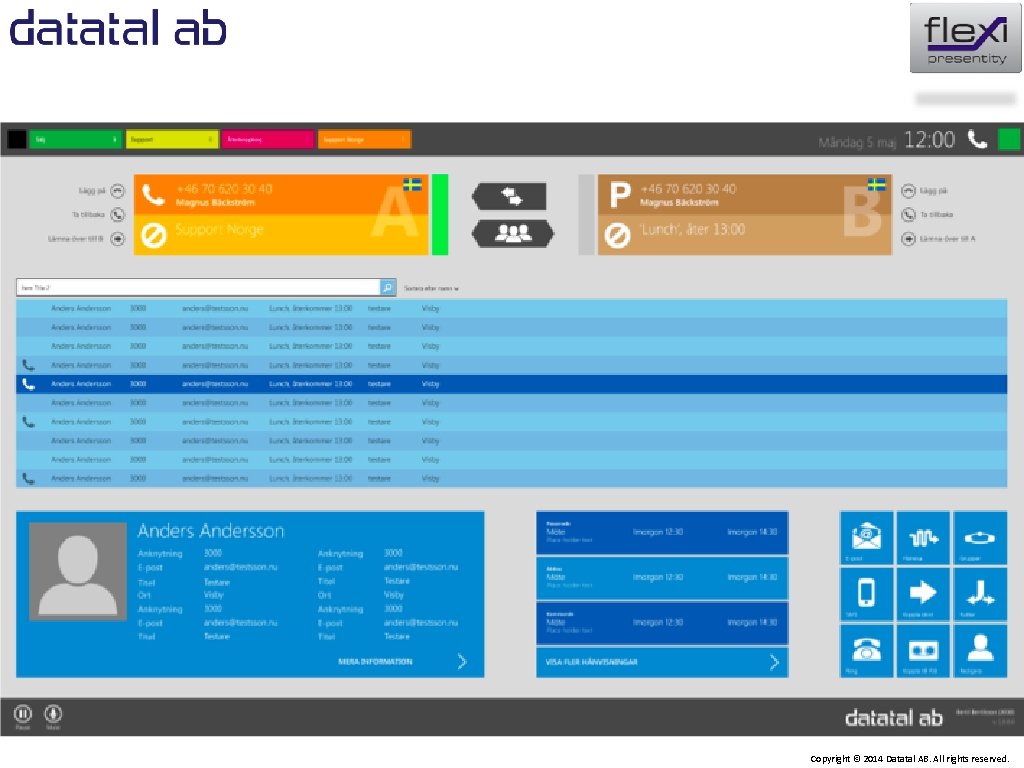The image size is (1024, 768).
Task: Click the waveform tile with the arrow
Action: (923, 538)
